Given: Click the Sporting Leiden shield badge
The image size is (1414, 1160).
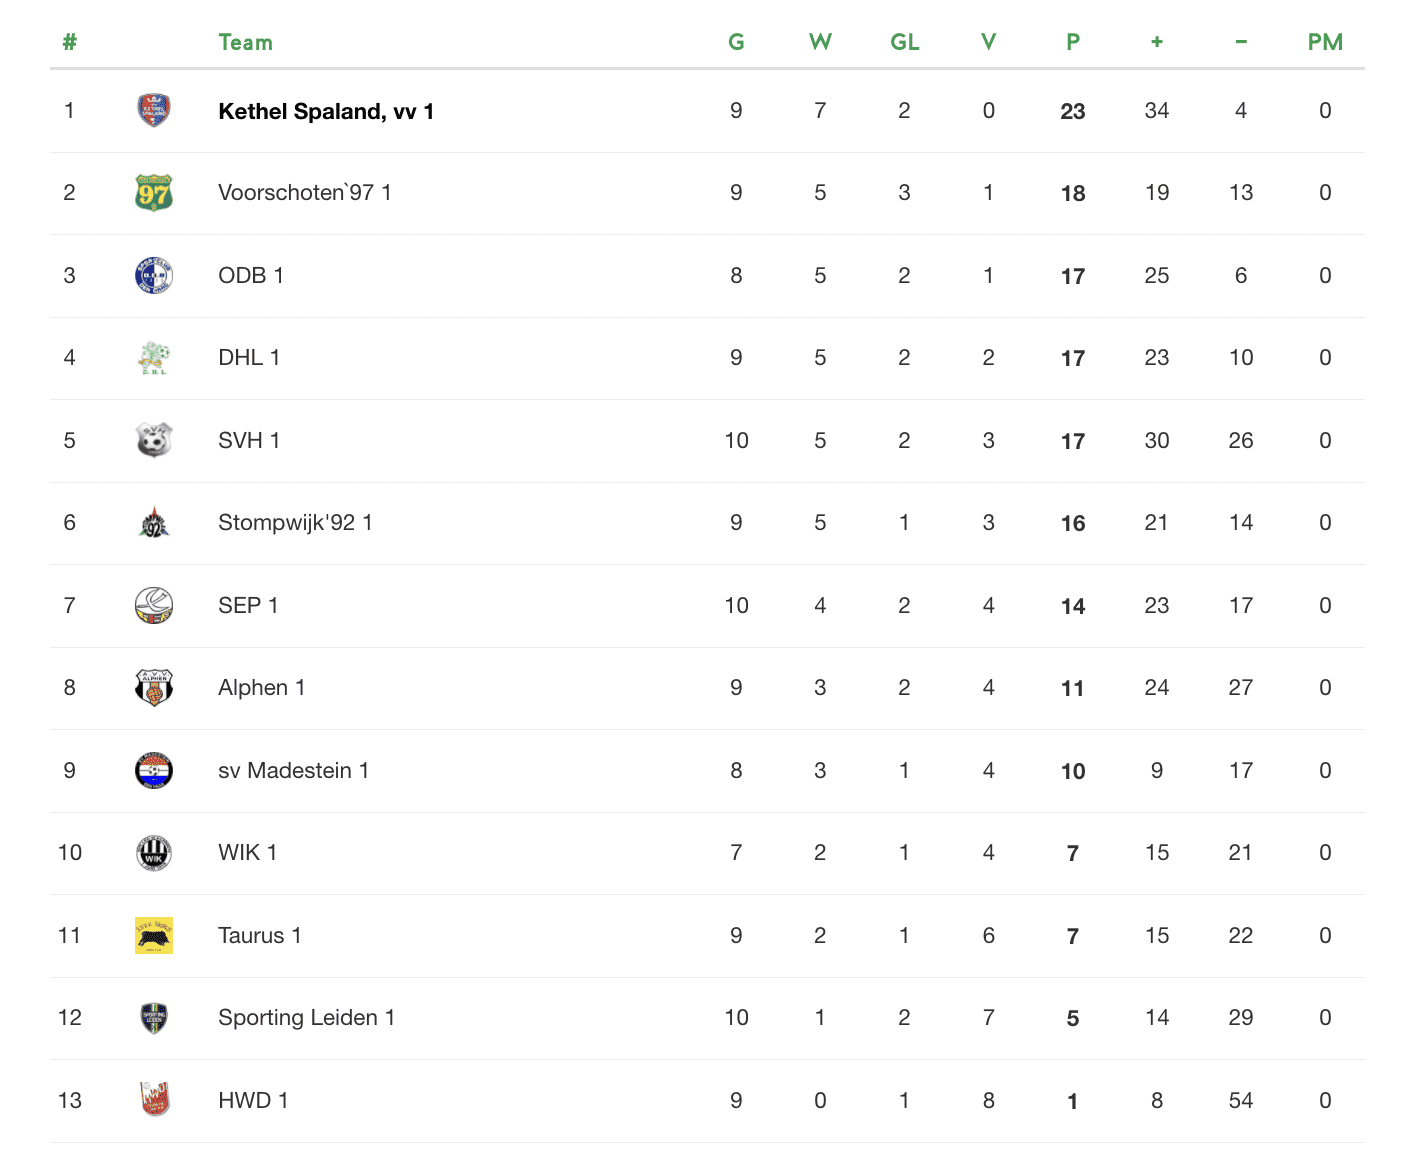Looking at the screenshot, I should (154, 1017).
